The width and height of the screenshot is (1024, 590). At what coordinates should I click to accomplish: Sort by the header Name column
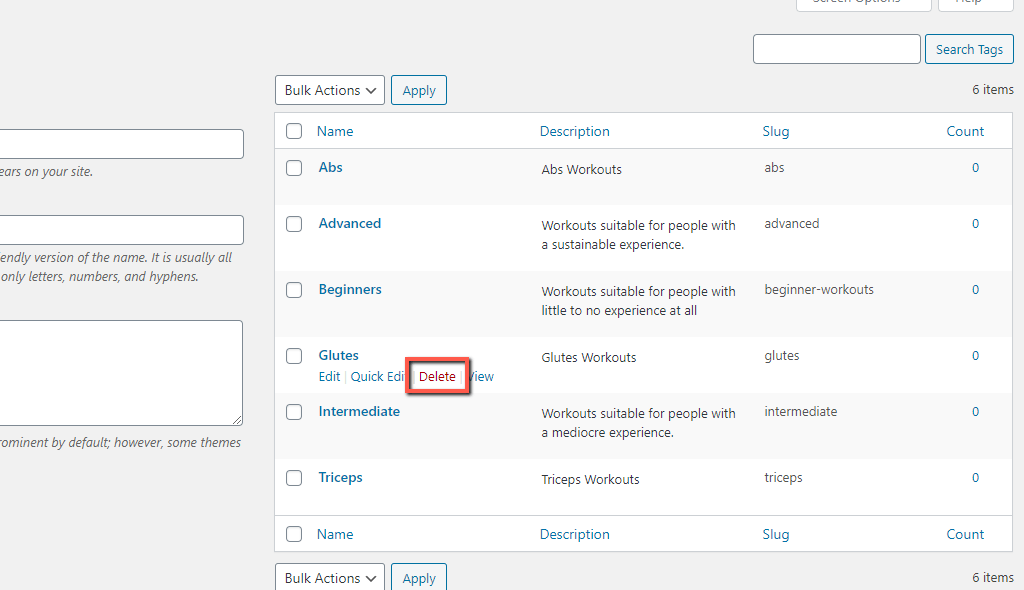click(x=335, y=131)
